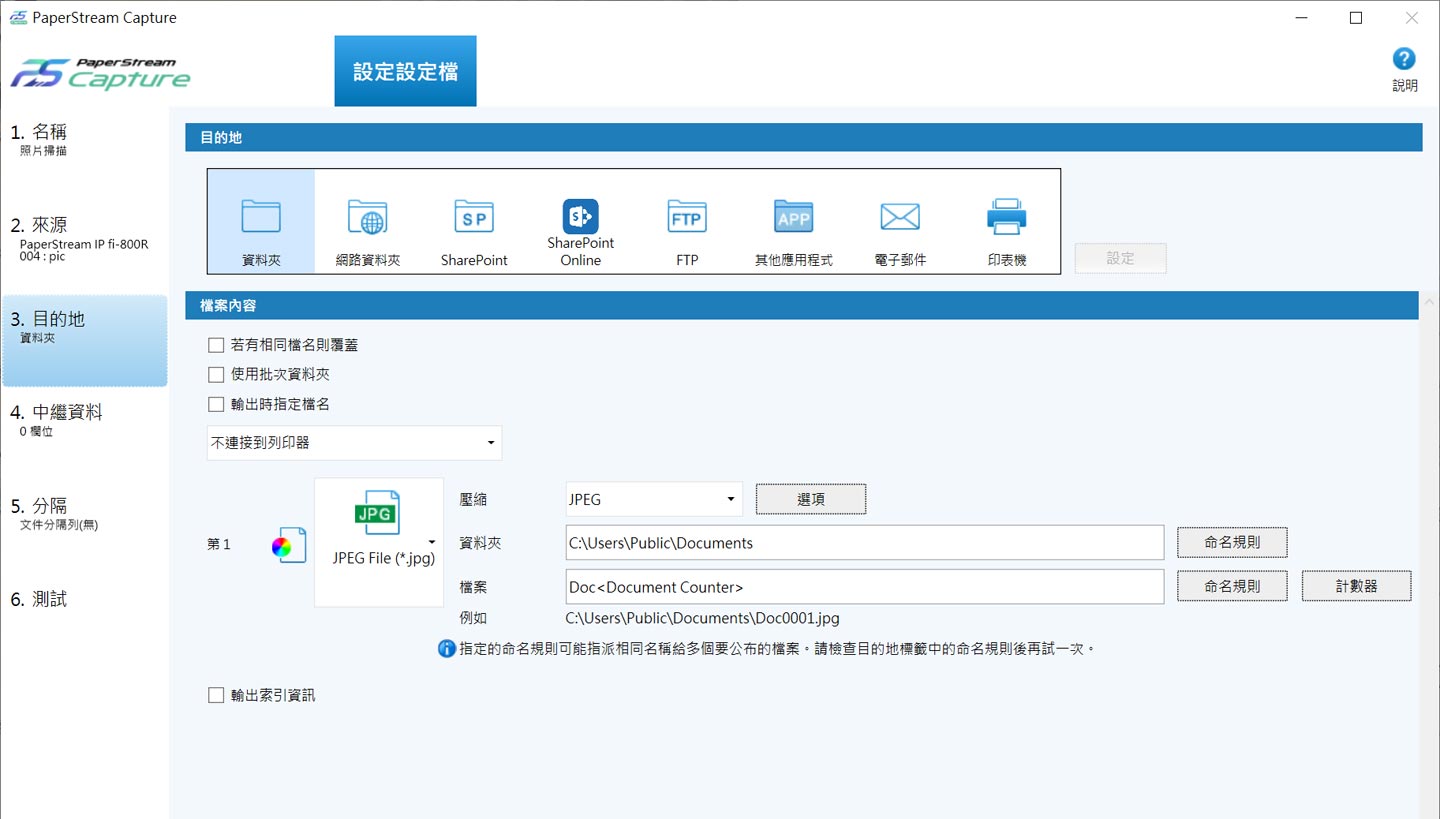
Task: Enable 輸出索引資訊 checkbox
Action: [x=216, y=695]
